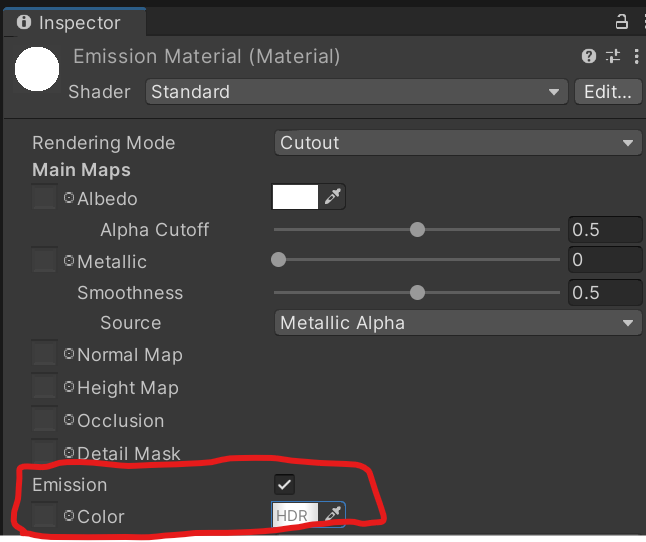Viewport: 646px width, 542px height.
Task: Click the Albedo color eyedropper
Action: [332, 197]
